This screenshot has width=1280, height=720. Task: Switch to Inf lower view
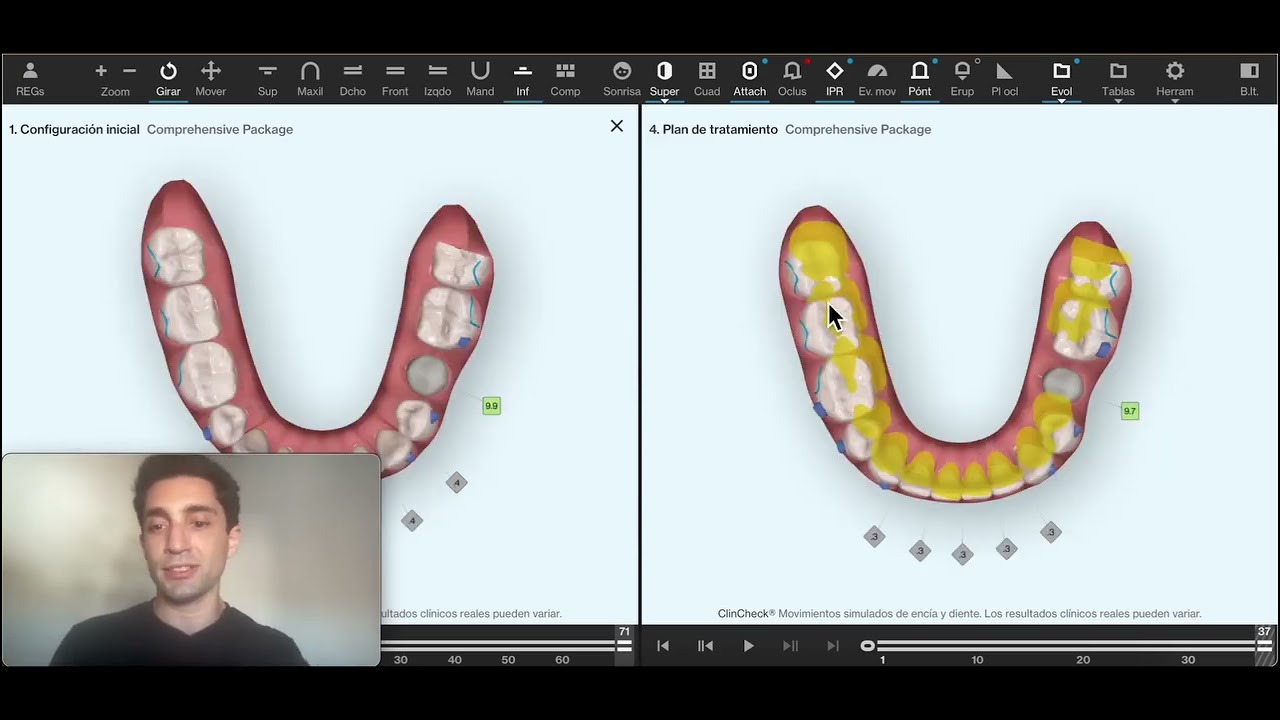522,79
